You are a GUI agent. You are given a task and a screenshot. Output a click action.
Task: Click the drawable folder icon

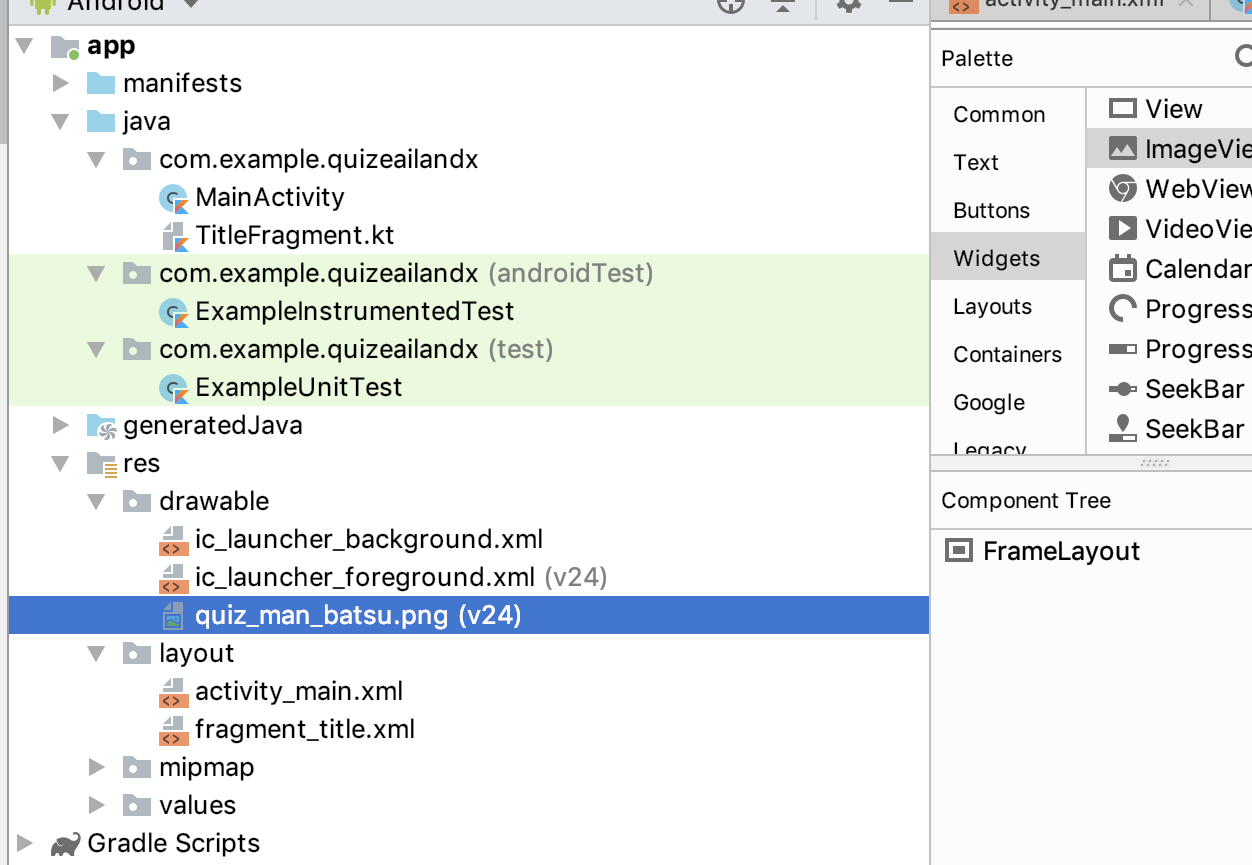[137, 501]
